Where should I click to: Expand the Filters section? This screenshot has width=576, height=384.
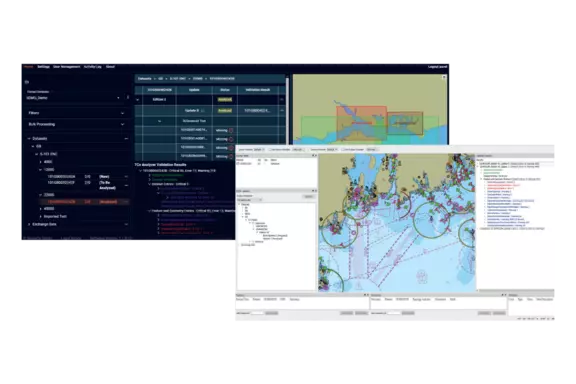click(77, 113)
